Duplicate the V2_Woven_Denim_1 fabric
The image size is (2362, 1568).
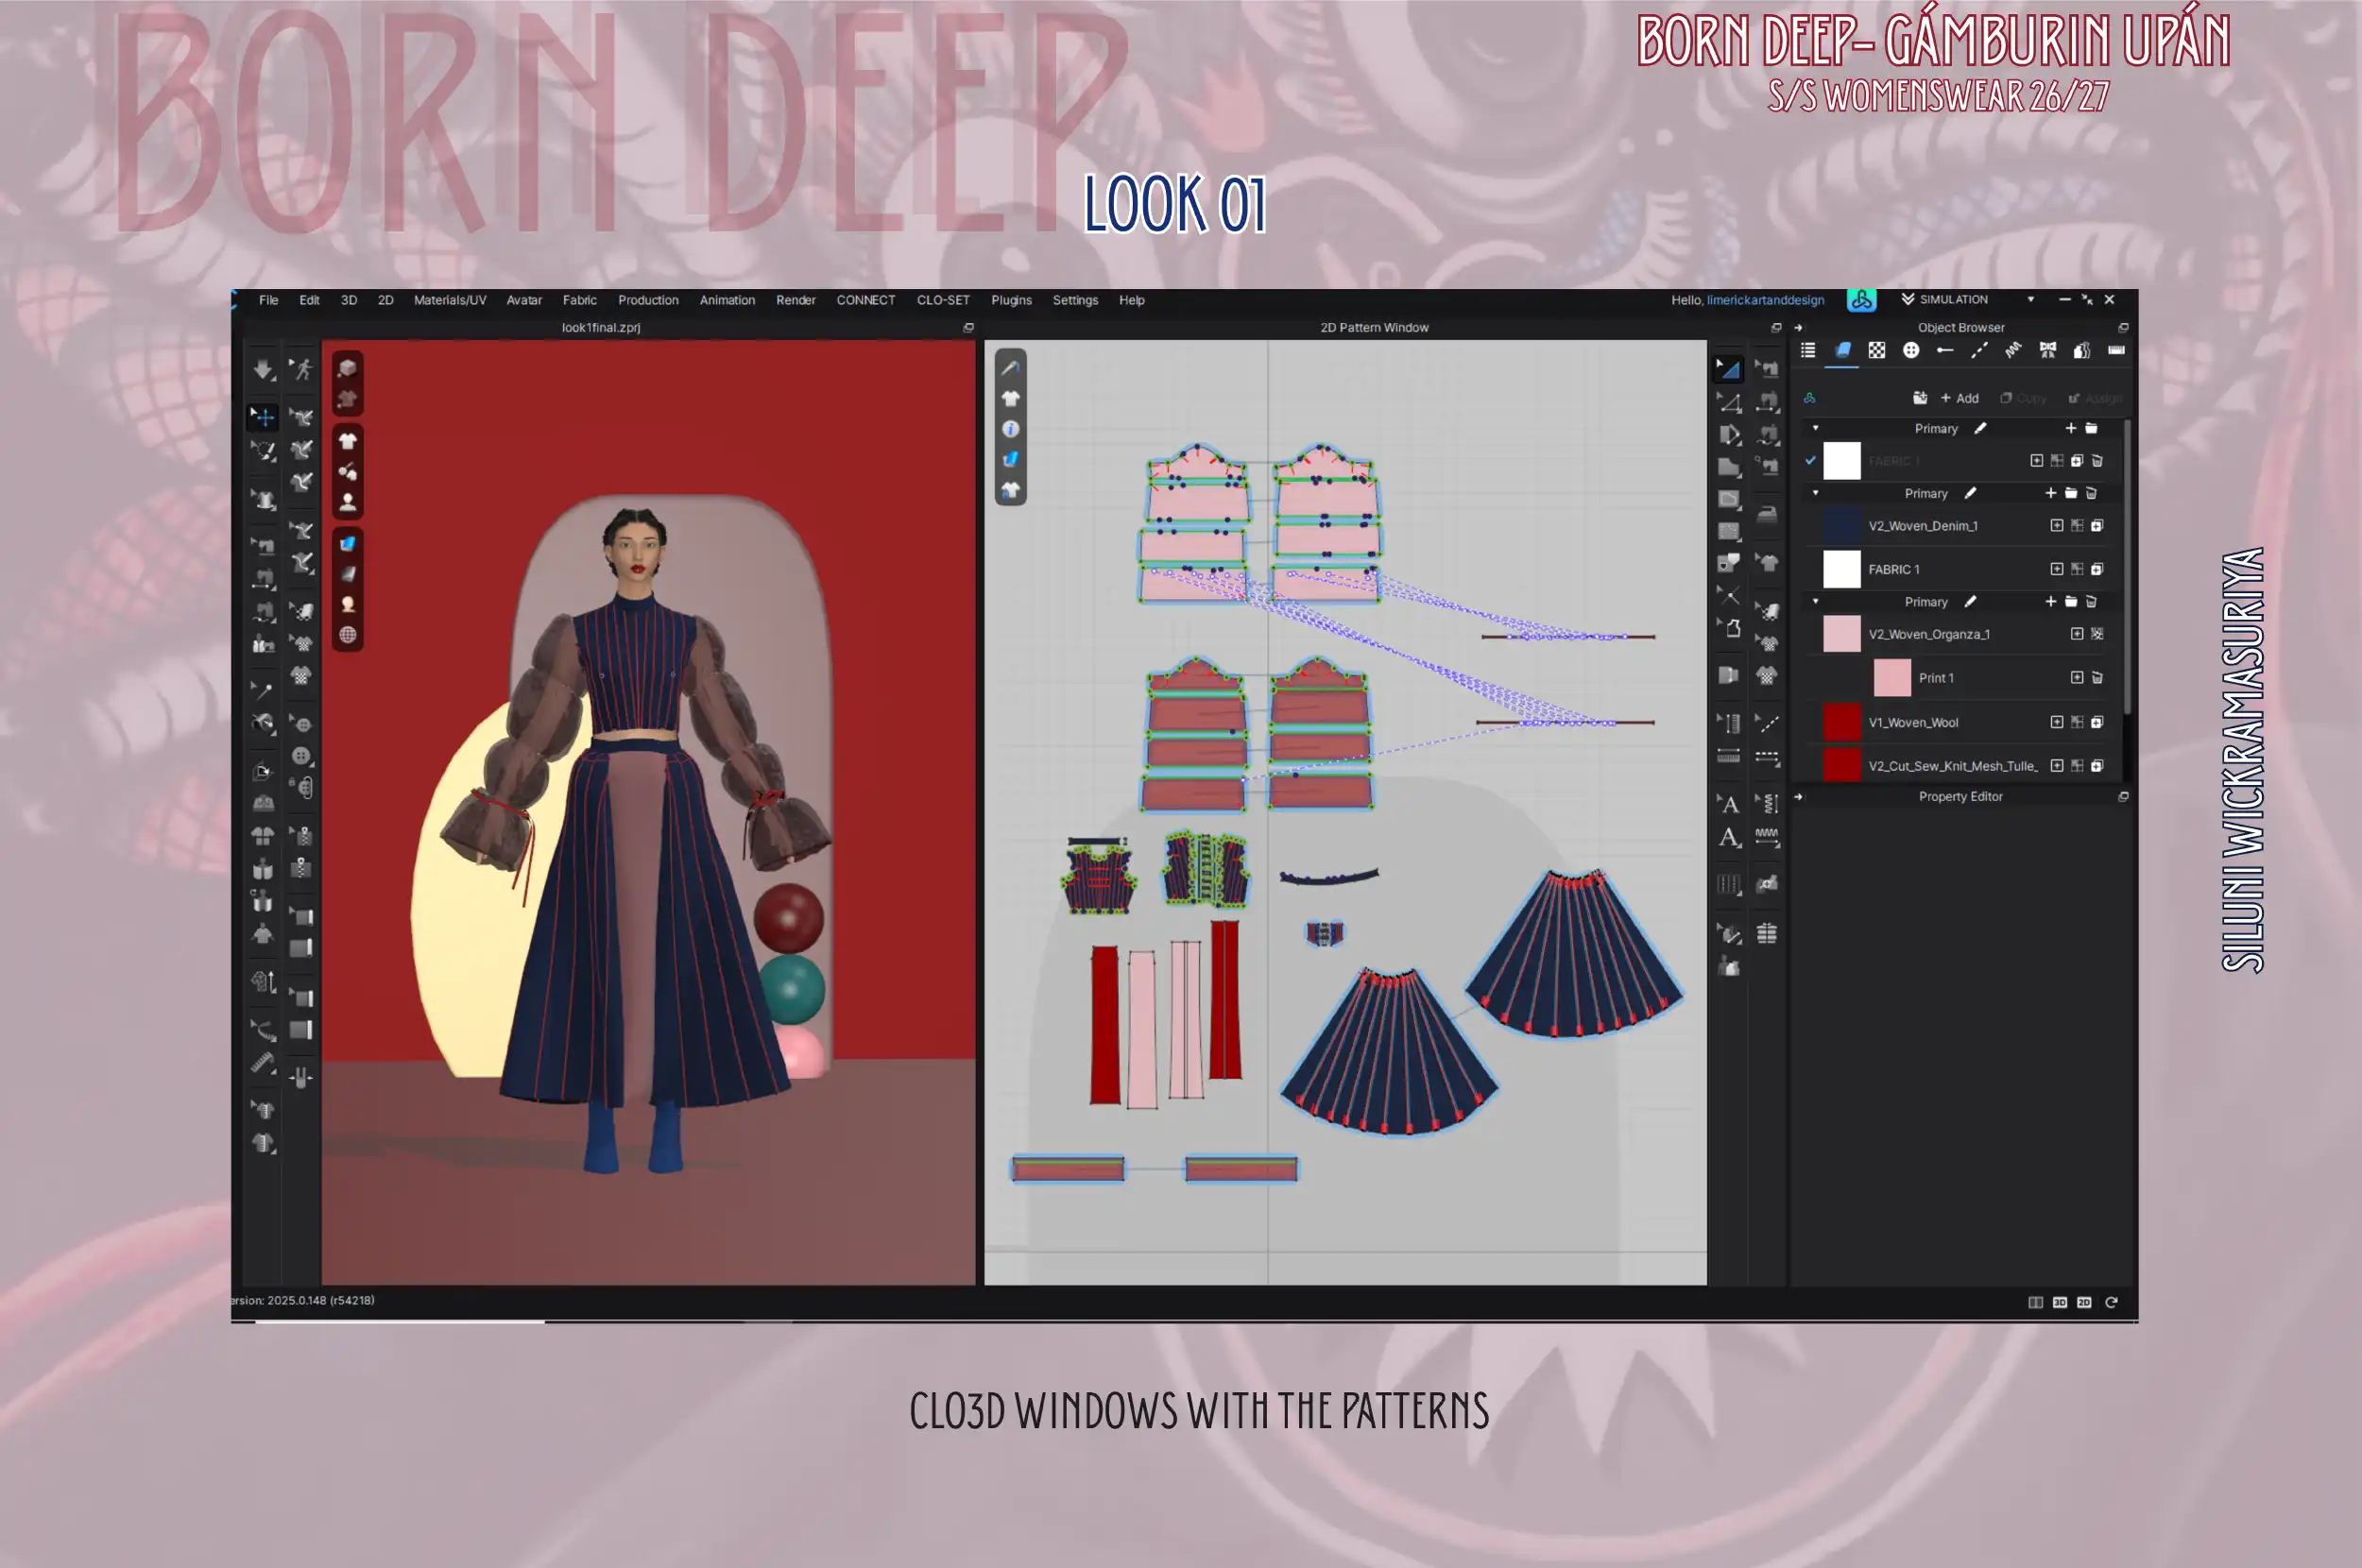click(2097, 526)
